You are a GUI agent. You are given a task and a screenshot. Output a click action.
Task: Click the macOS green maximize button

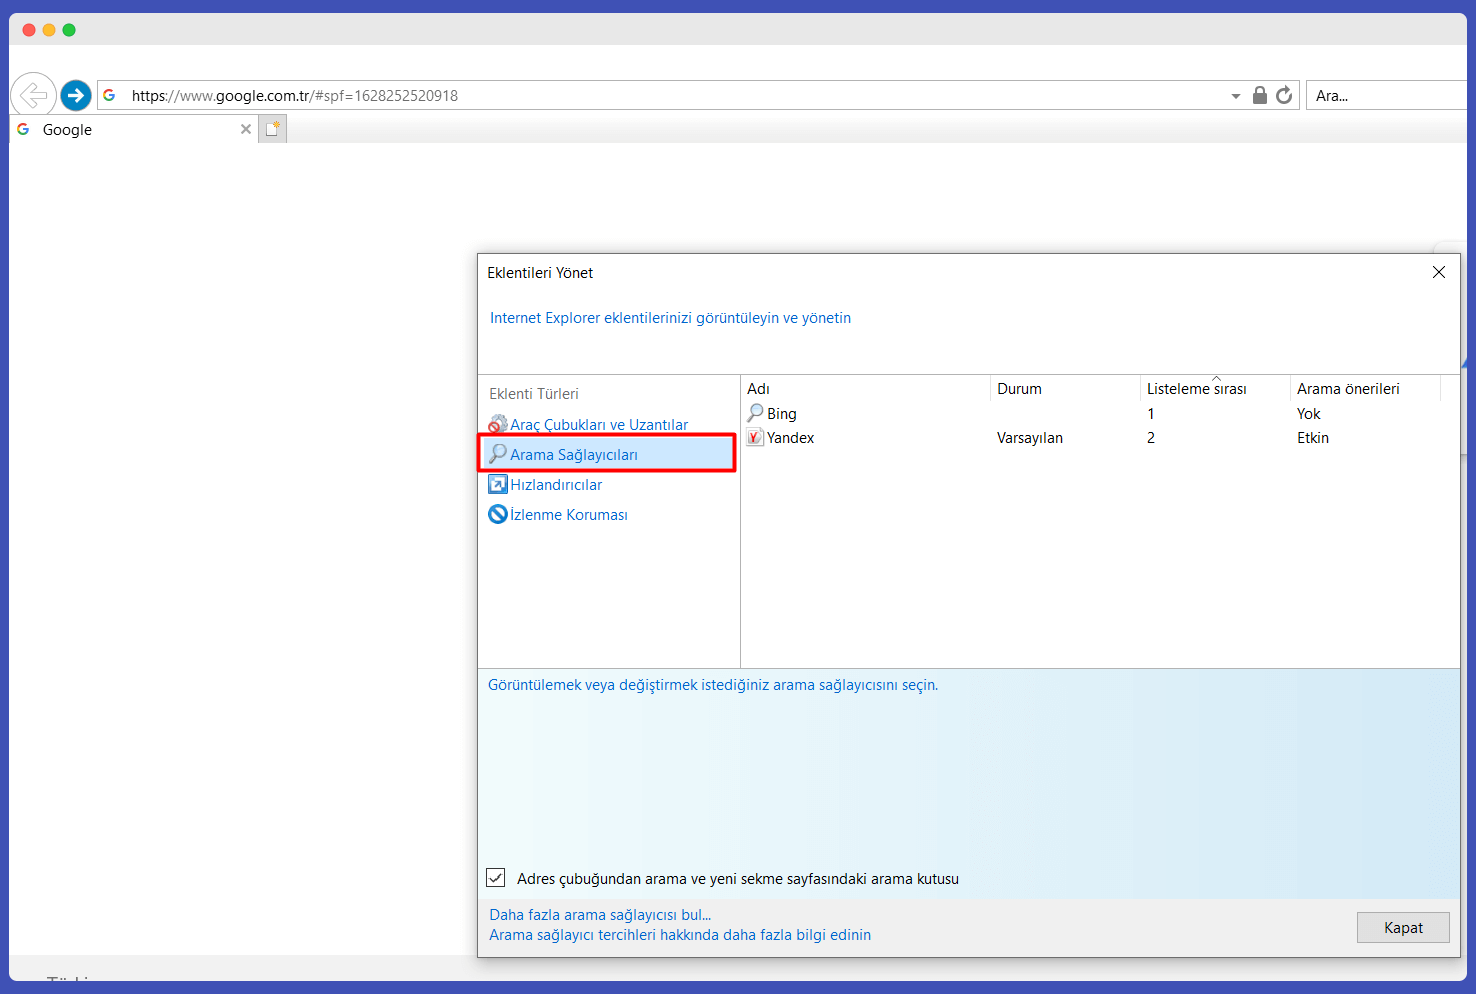69,30
